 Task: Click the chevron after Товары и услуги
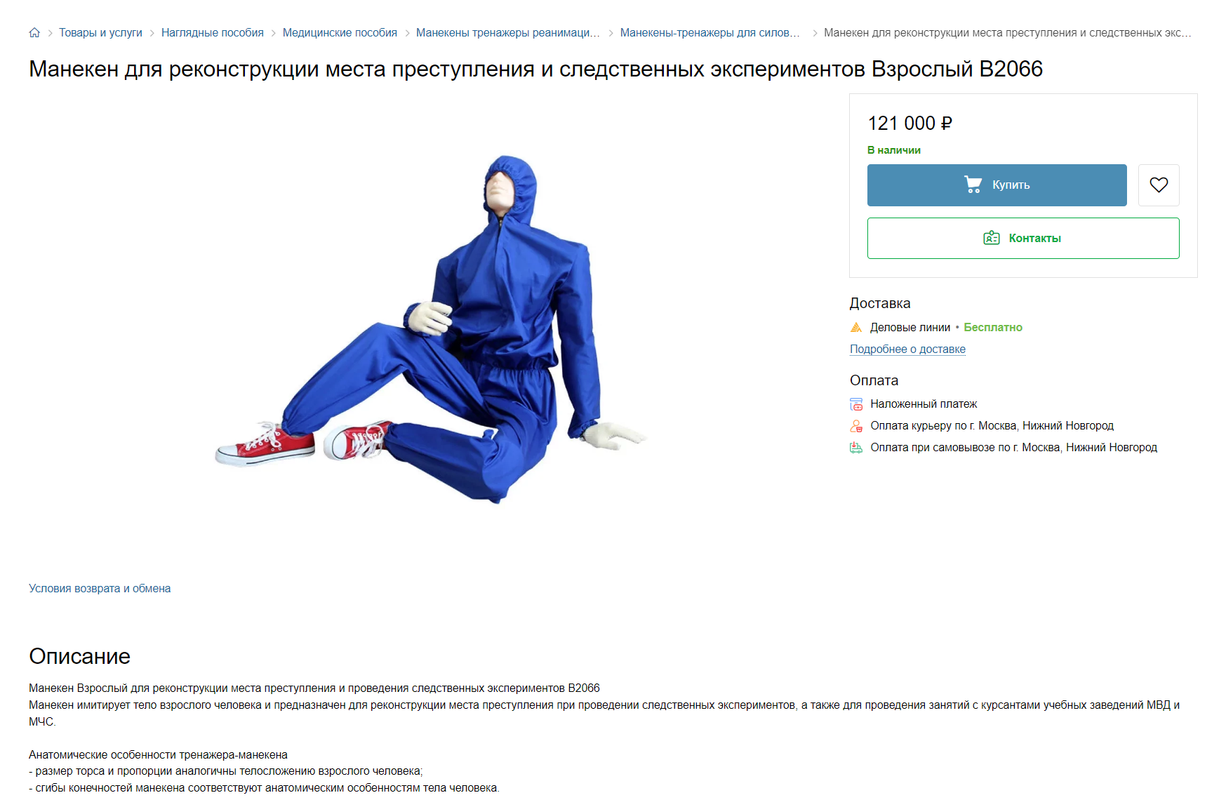(152, 33)
